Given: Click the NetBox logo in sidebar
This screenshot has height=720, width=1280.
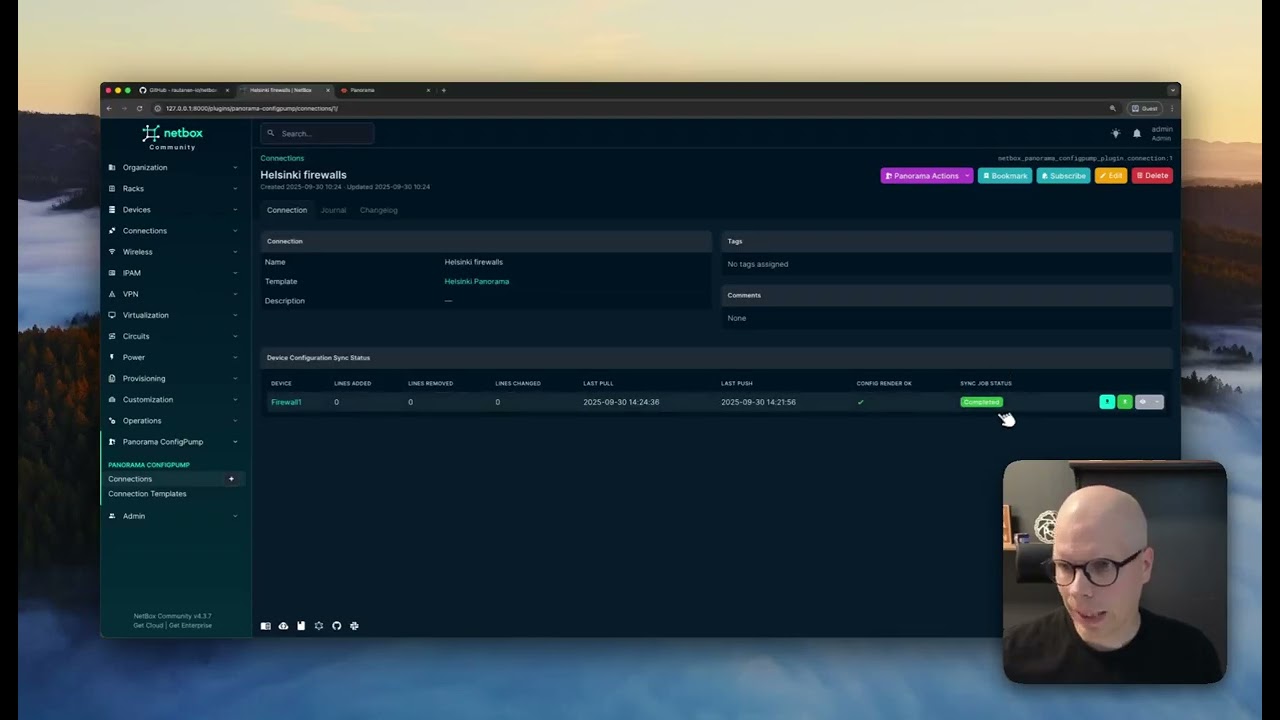Looking at the screenshot, I should click(x=172, y=137).
